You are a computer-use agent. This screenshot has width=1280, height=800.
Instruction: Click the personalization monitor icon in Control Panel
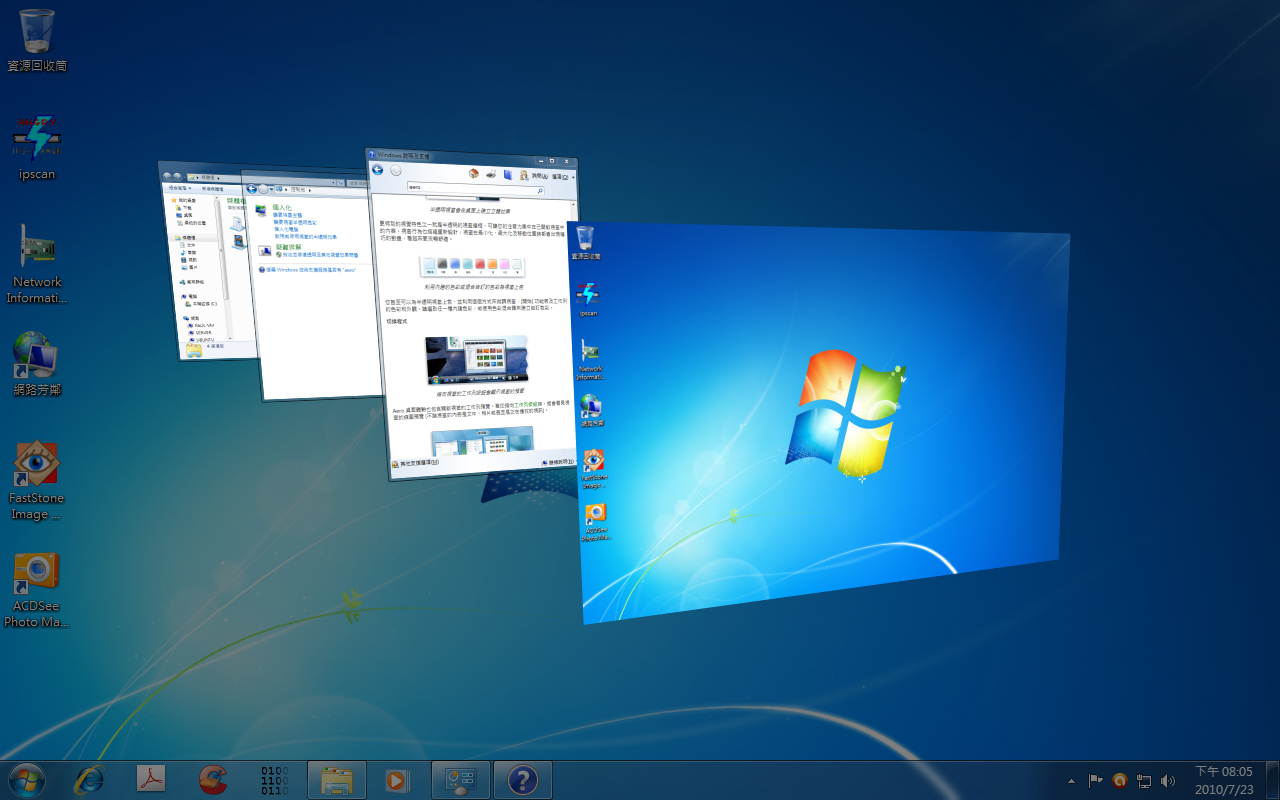(x=261, y=210)
